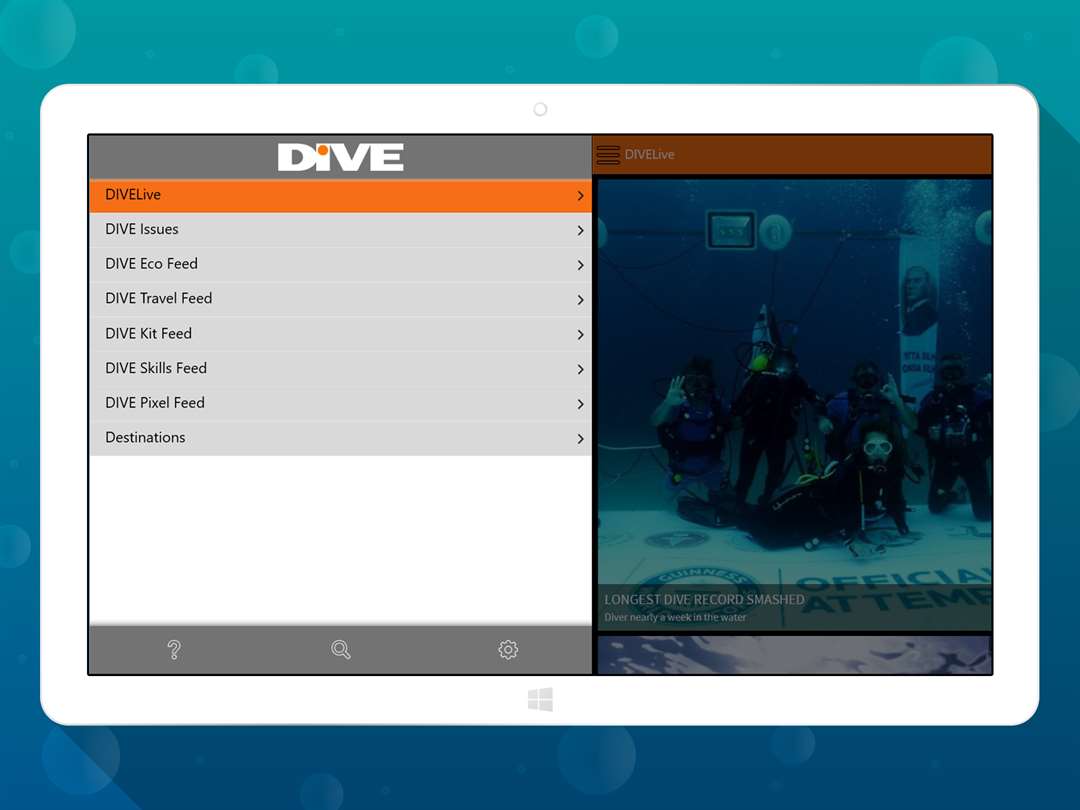The width and height of the screenshot is (1080, 810).
Task: Expand the chevron on DIVE Issues row
Action: pos(581,231)
